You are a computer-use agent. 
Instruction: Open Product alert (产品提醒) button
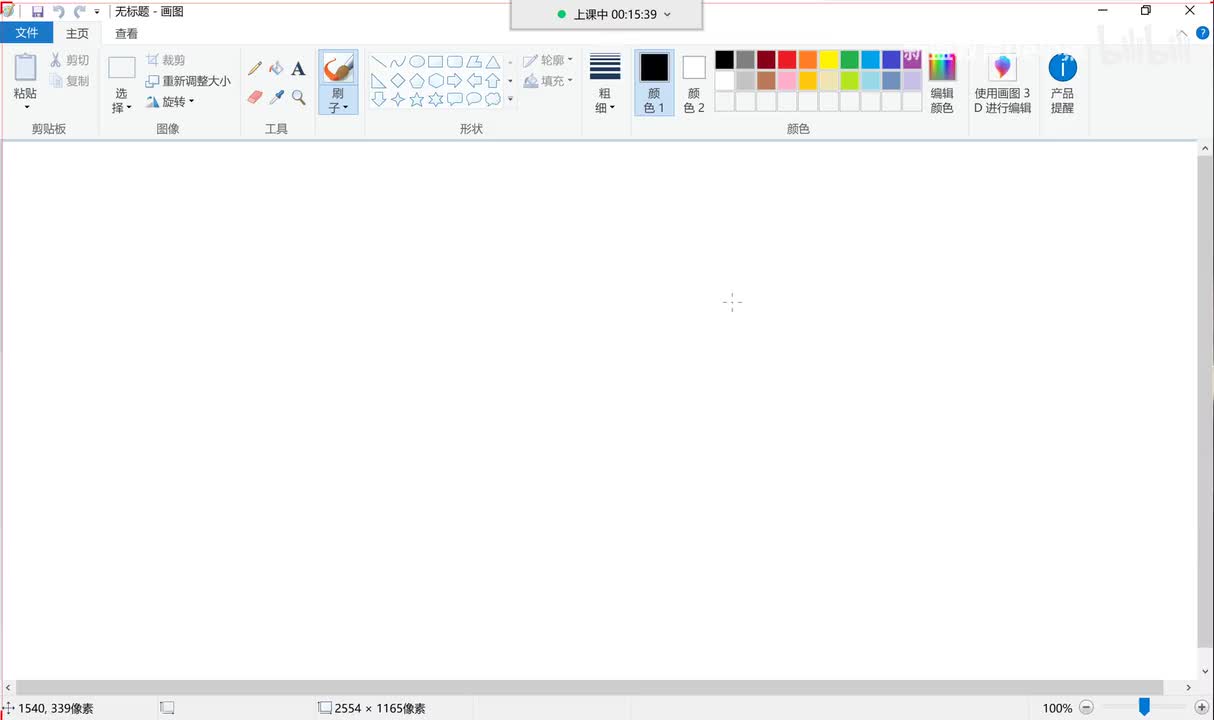pos(1062,83)
